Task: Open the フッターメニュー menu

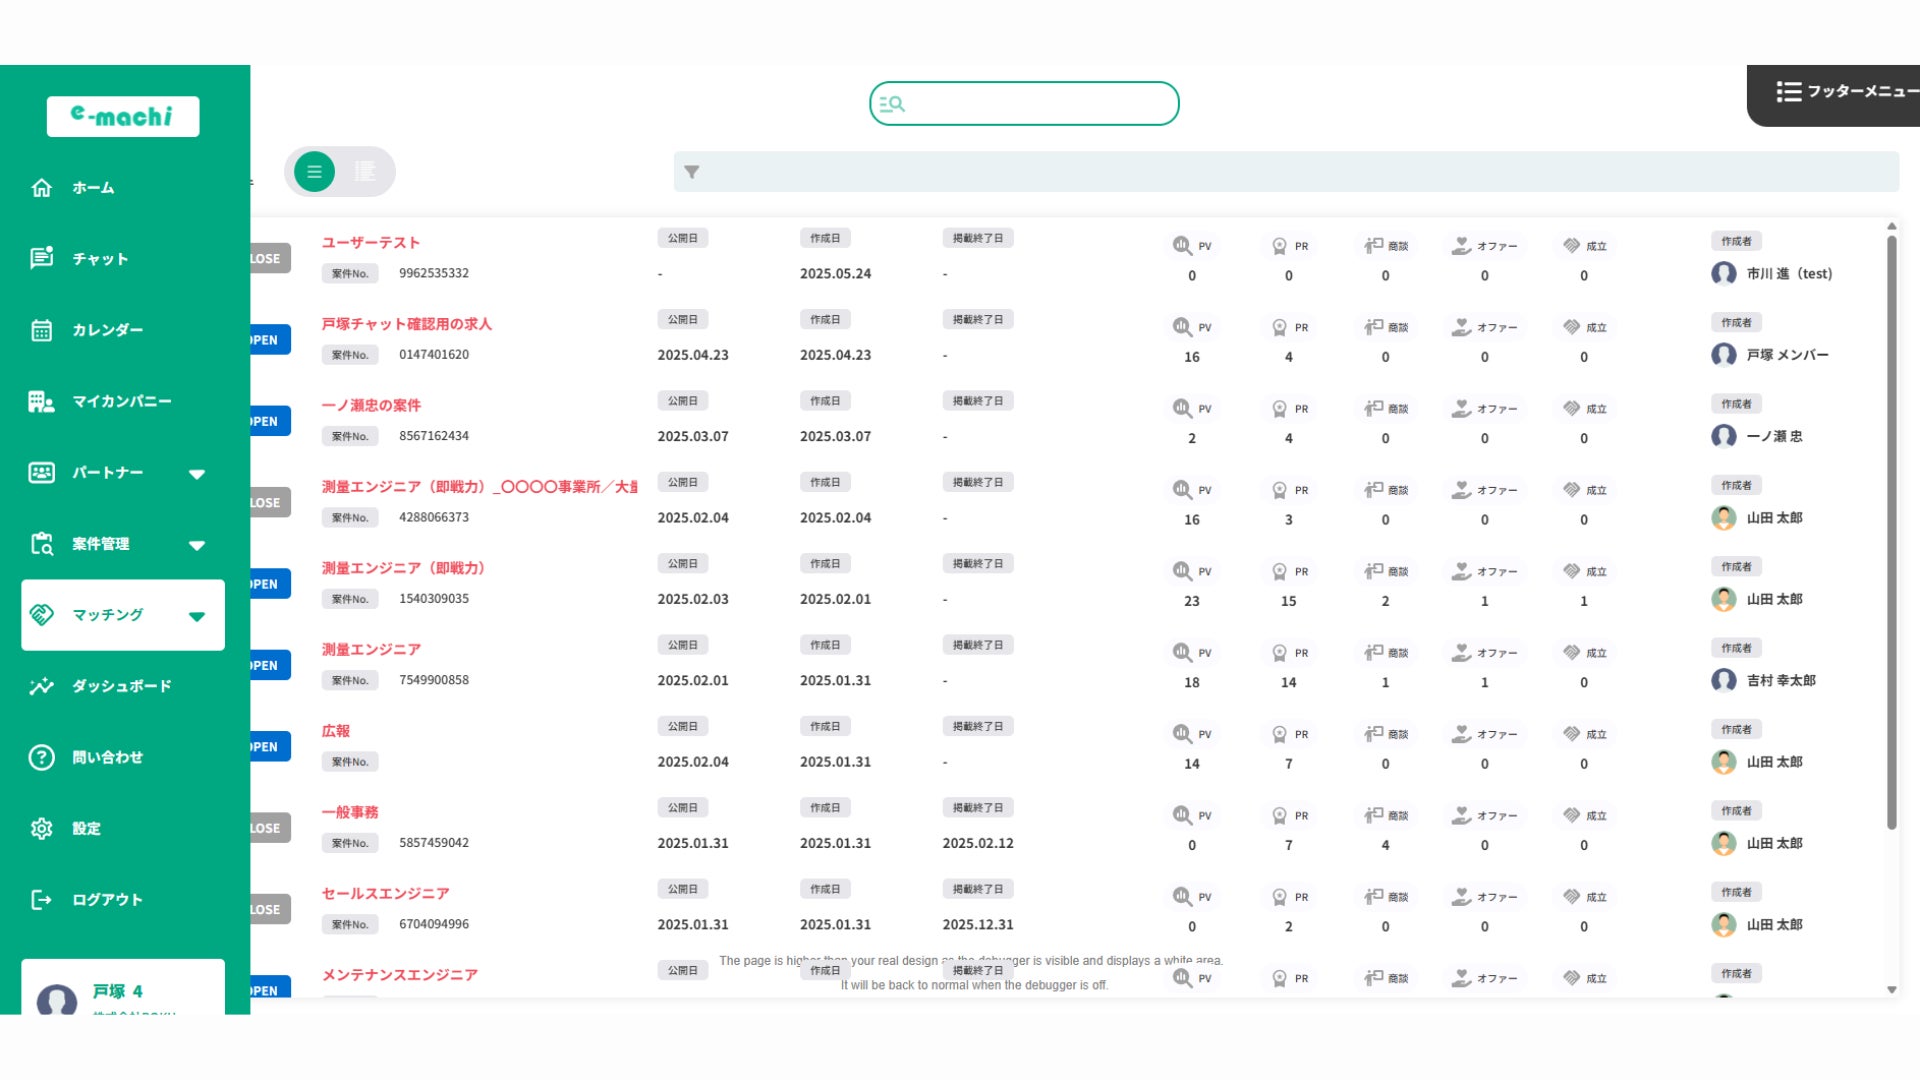Action: coord(1843,92)
